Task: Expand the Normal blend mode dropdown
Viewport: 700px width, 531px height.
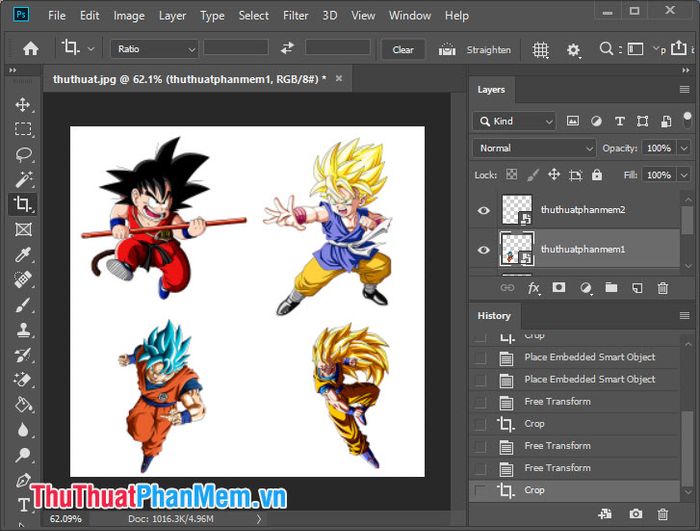Action: [534, 148]
